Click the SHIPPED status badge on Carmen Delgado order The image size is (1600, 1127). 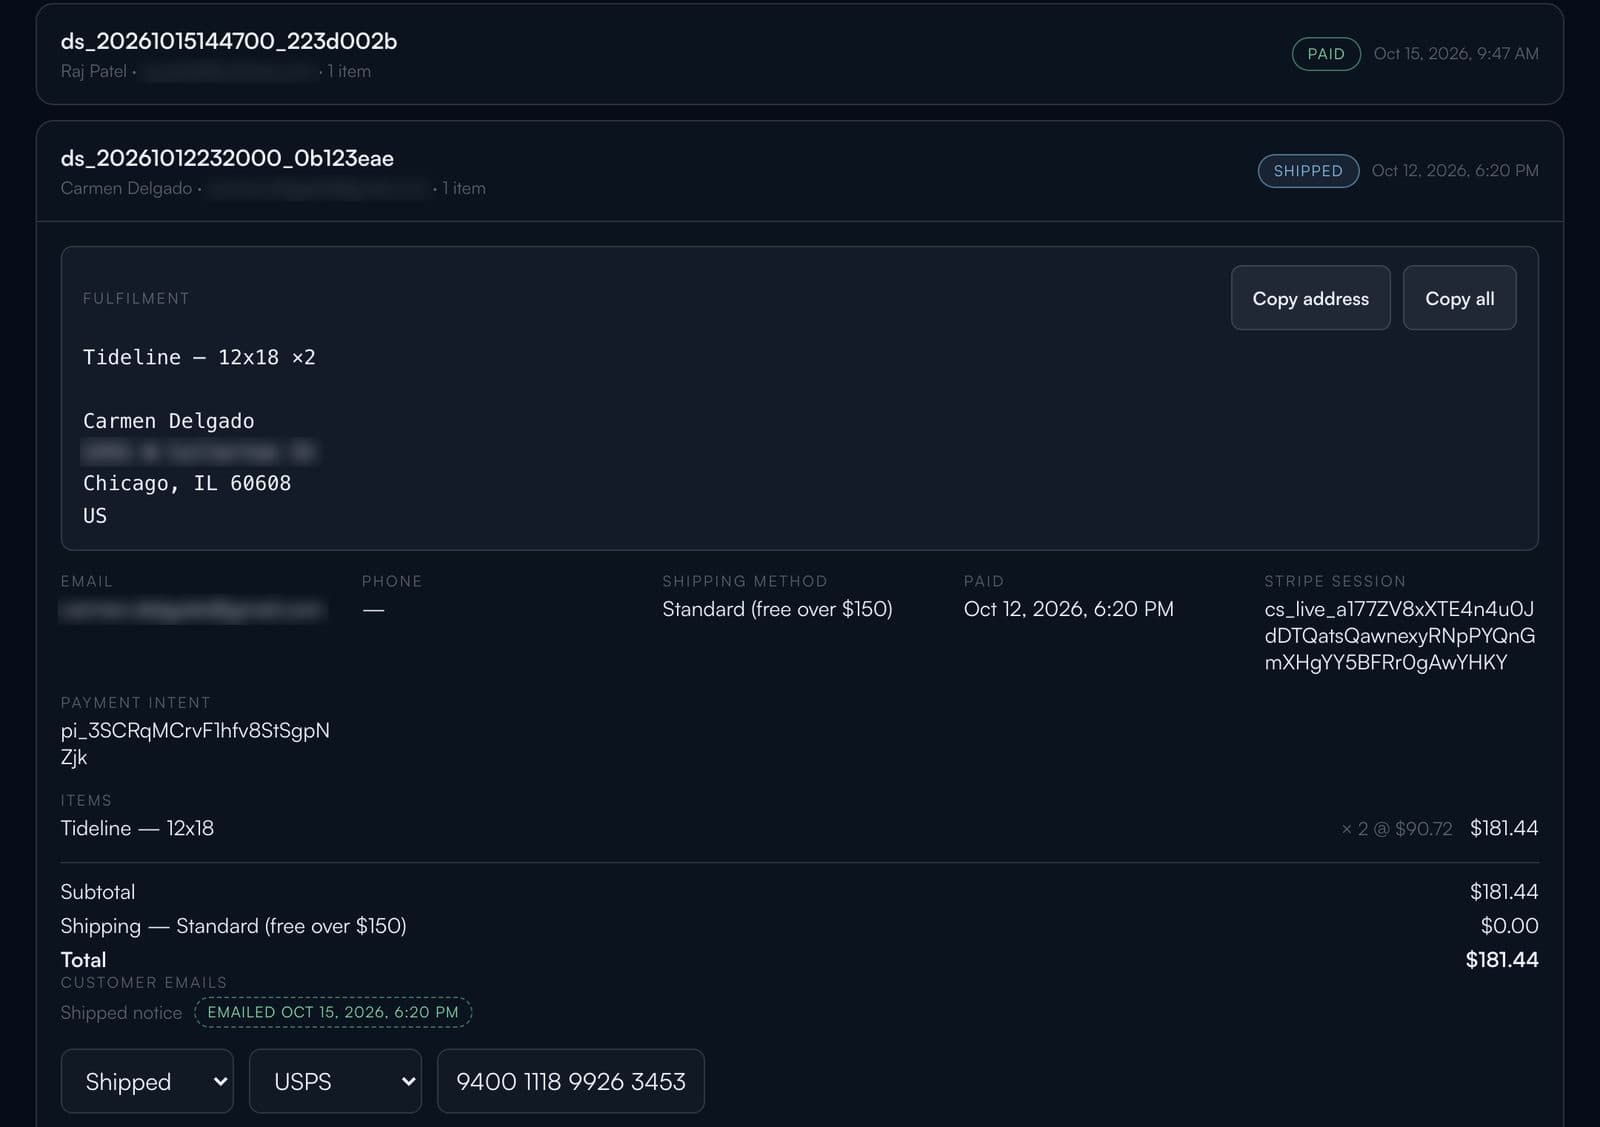pyautogui.click(x=1308, y=171)
